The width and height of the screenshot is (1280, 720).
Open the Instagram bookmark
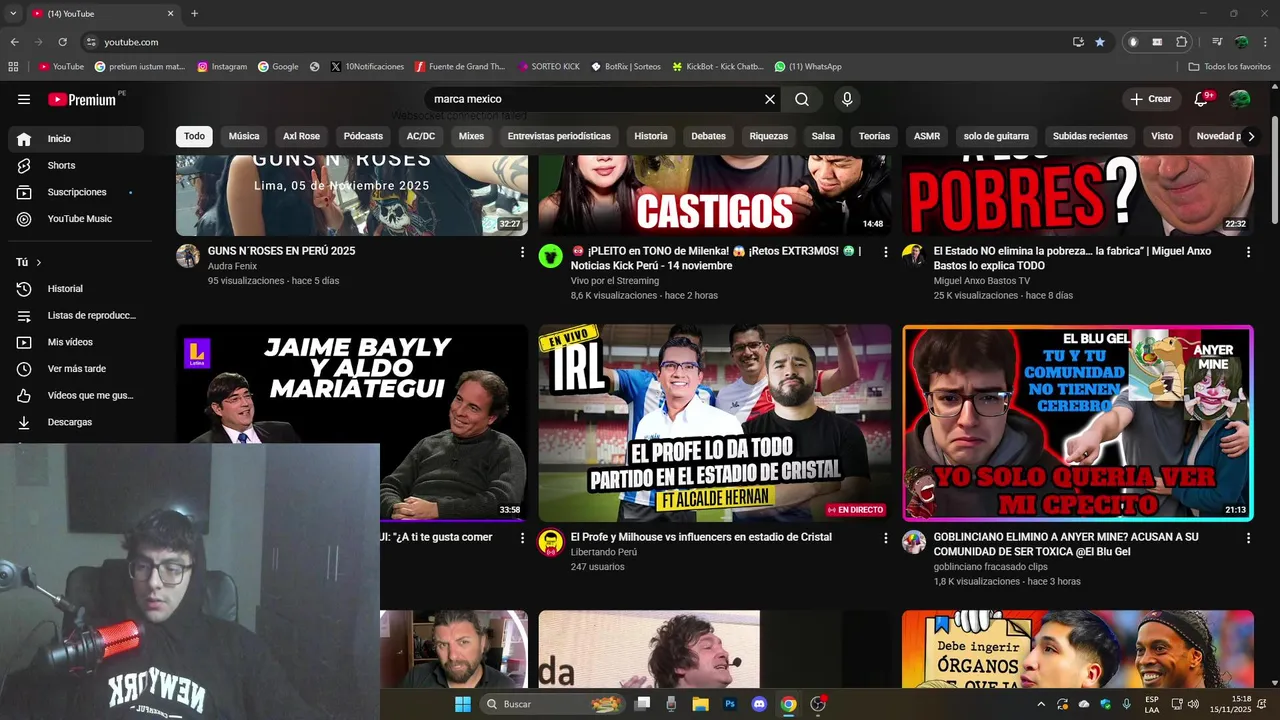click(x=222, y=67)
